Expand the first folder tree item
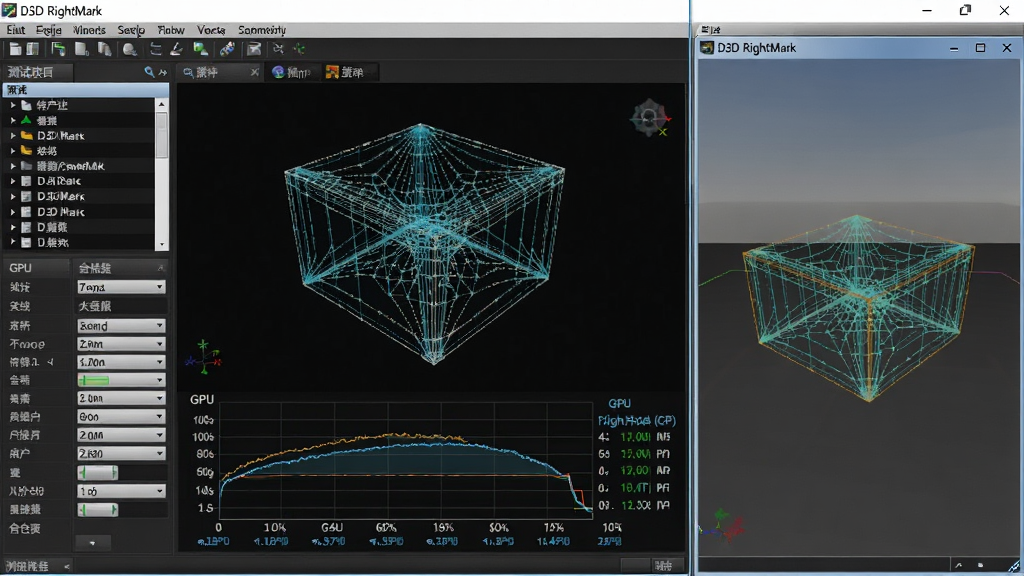This screenshot has height=576, width=1024. [12, 104]
